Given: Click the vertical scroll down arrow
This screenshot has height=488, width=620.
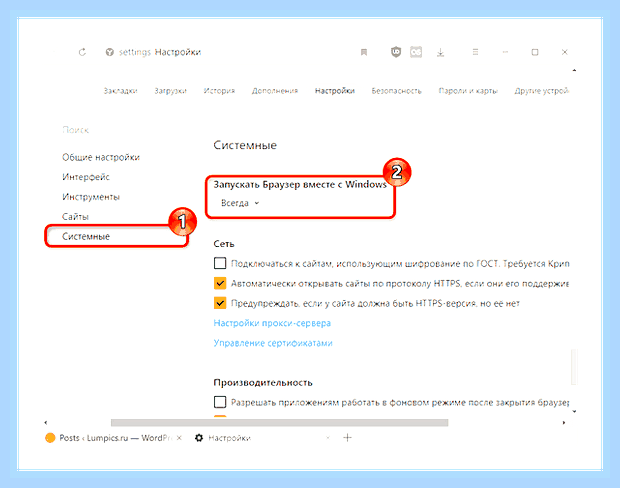Looking at the screenshot, I should 574,412.
